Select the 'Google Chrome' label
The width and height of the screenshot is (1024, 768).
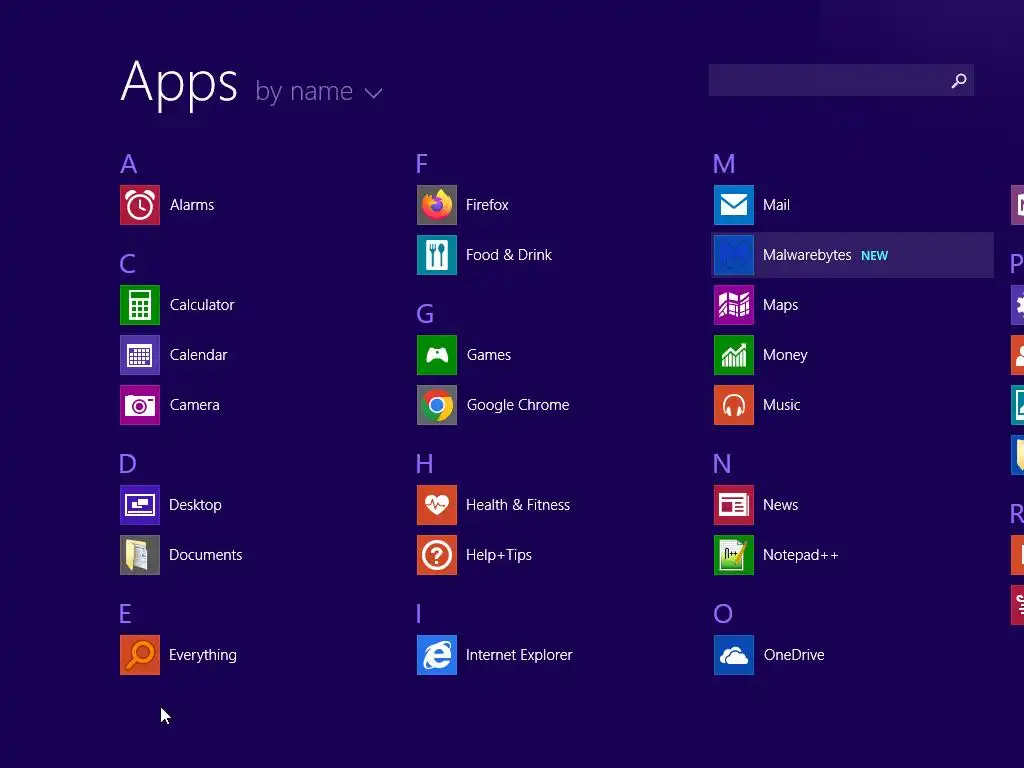tap(518, 405)
